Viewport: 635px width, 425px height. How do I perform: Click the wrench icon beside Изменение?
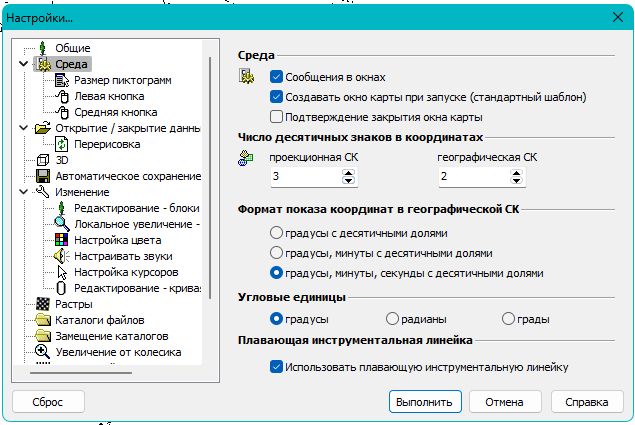(43, 192)
